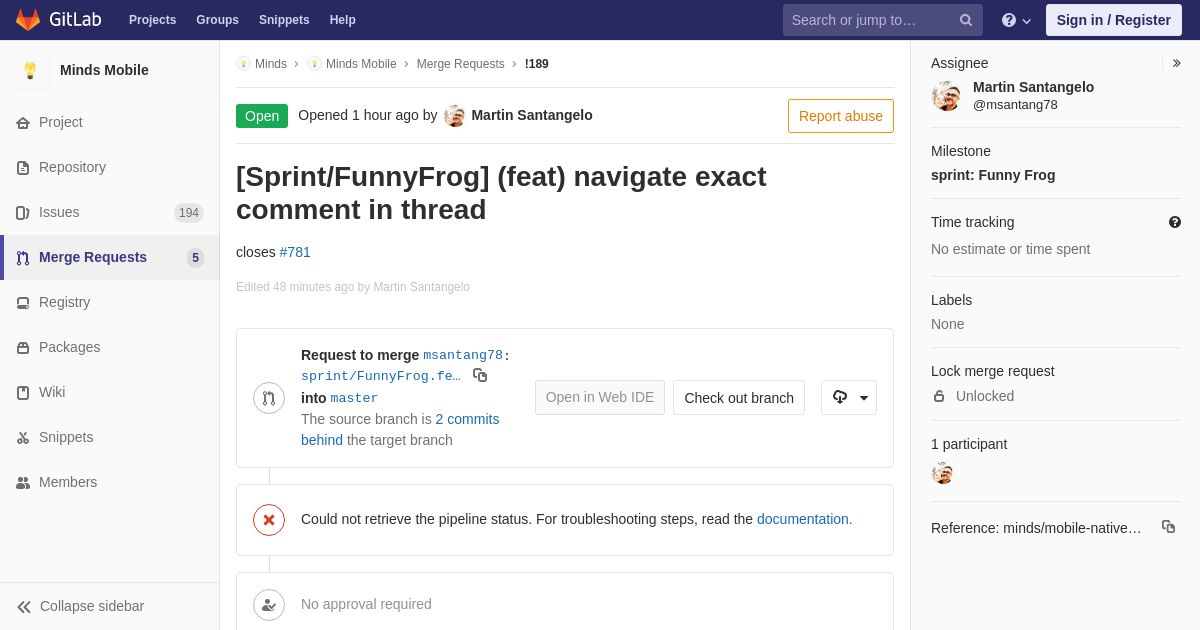Open Help in the top navbar
The width and height of the screenshot is (1200, 630).
coord(343,20)
